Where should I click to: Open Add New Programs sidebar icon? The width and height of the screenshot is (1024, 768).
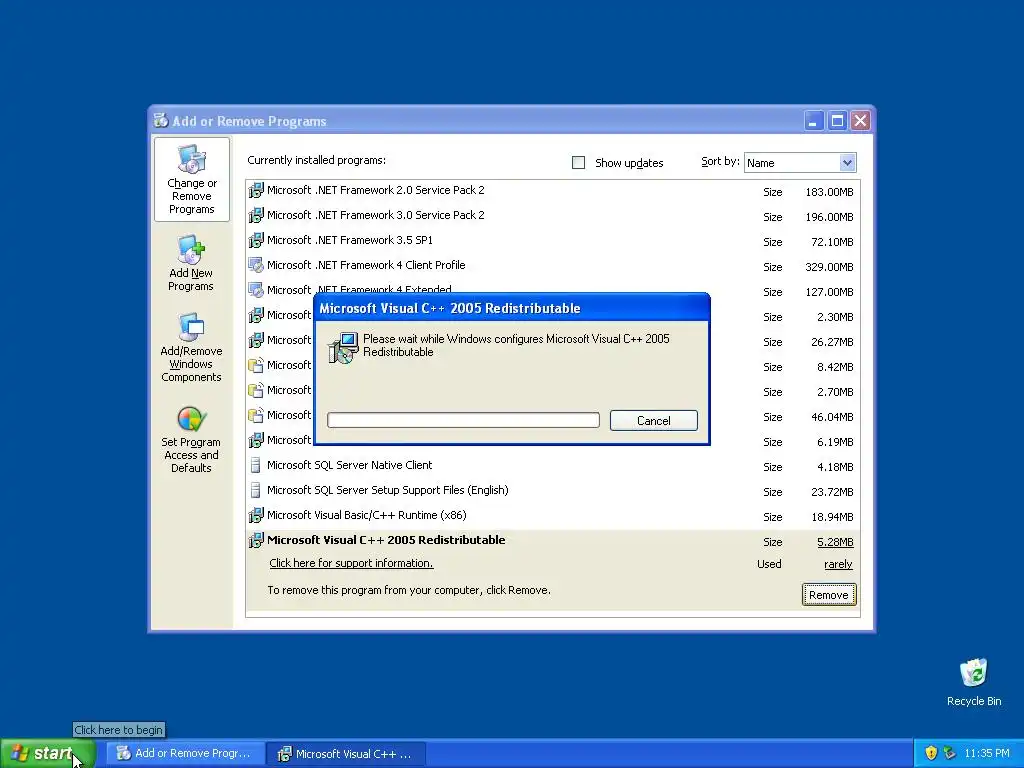(191, 263)
